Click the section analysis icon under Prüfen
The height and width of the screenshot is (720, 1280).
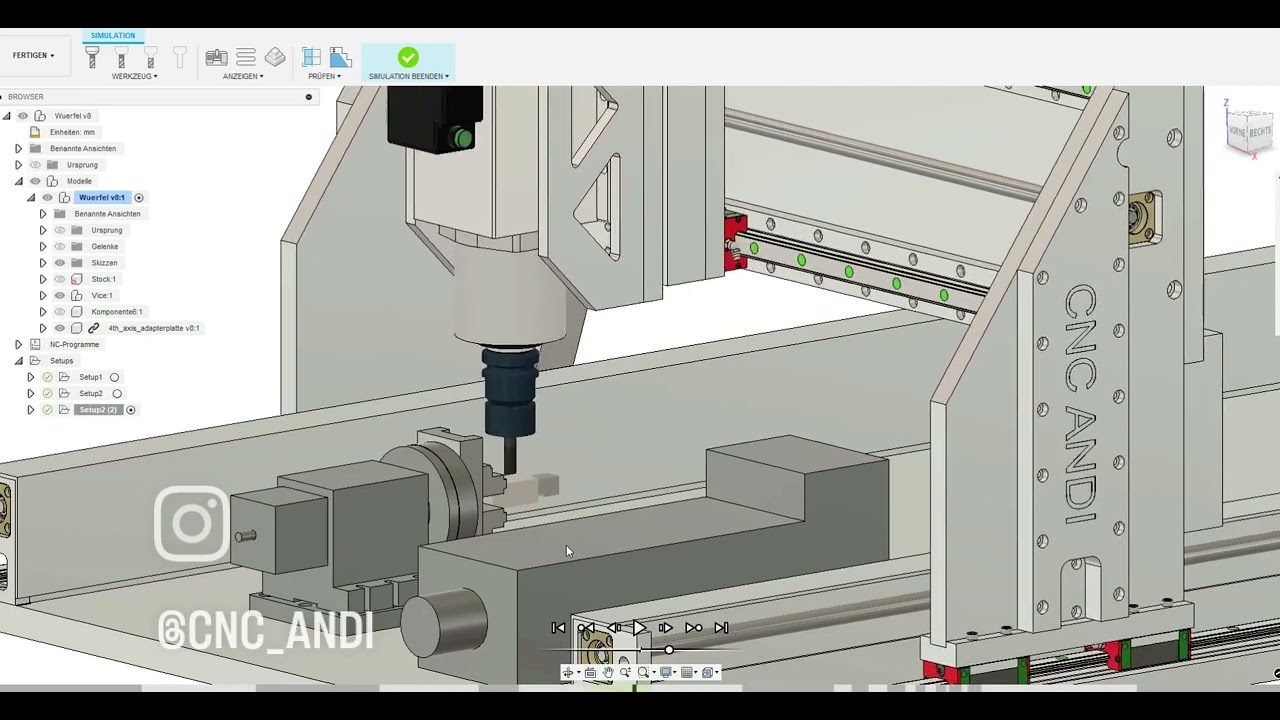(x=312, y=58)
